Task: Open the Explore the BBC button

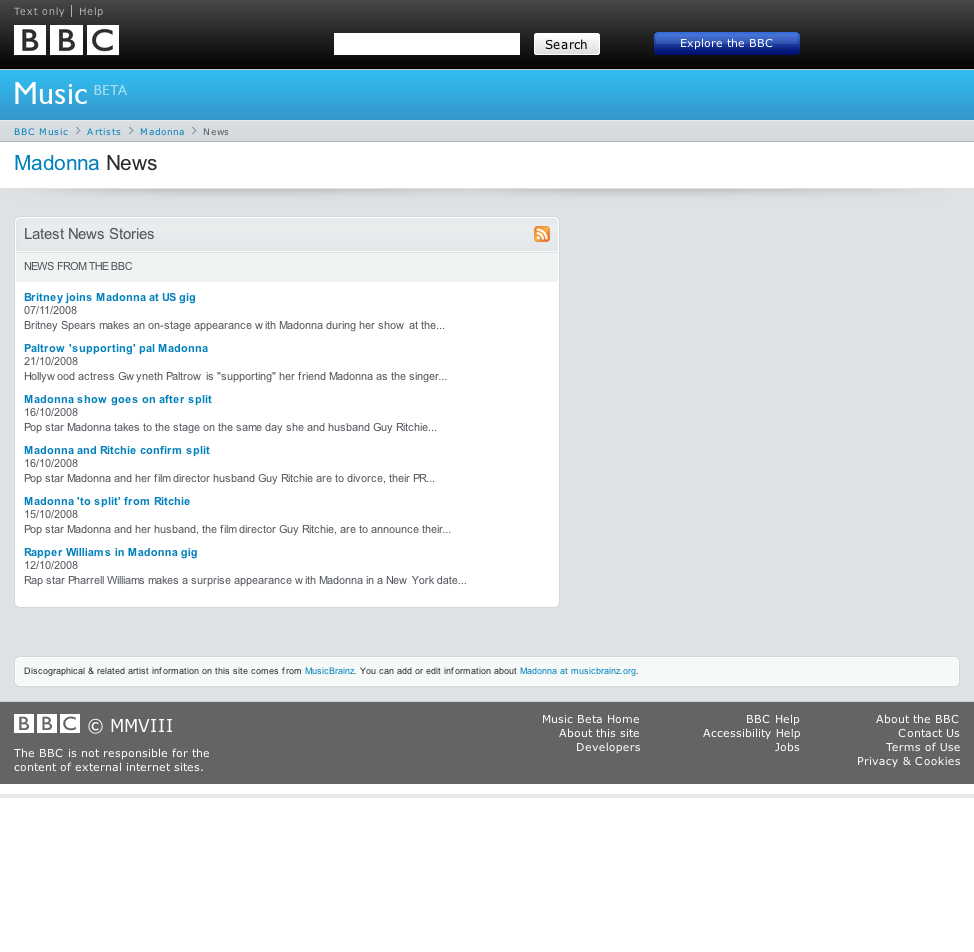Action: [726, 43]
